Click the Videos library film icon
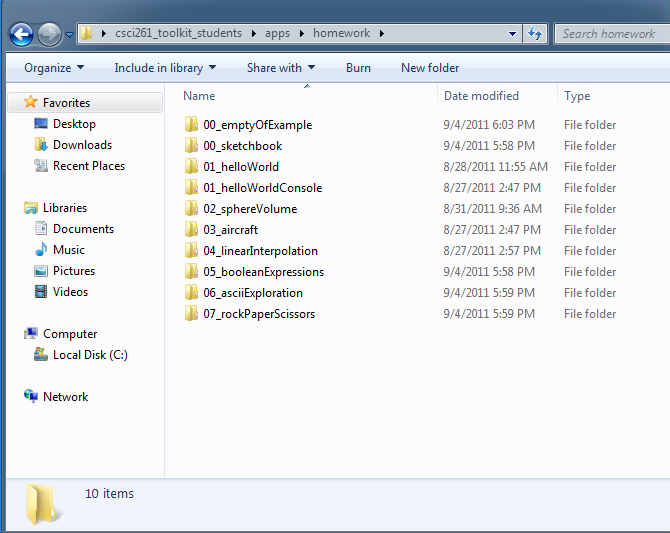 click(41, 292)
